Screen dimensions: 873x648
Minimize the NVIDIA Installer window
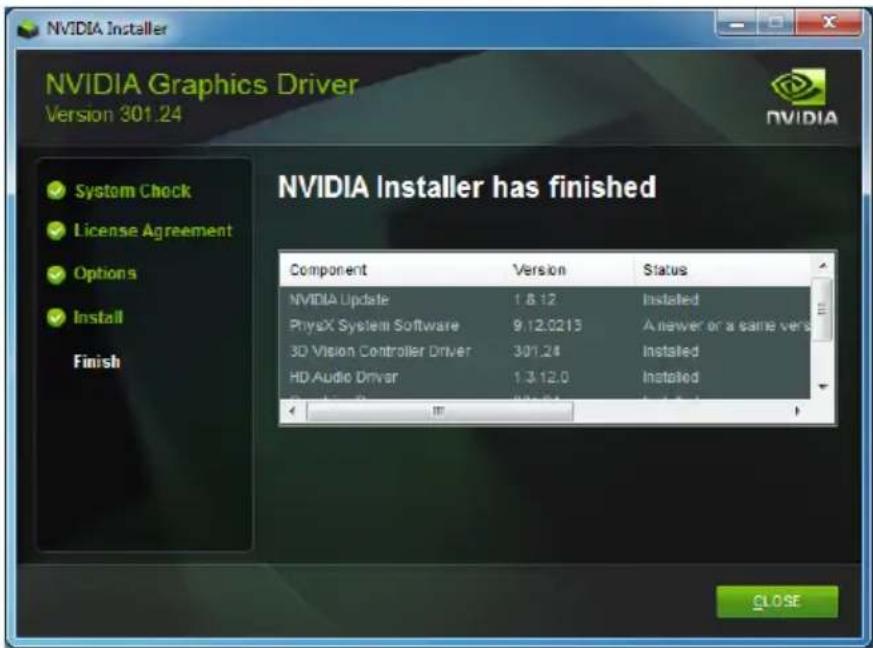point(737,23)
